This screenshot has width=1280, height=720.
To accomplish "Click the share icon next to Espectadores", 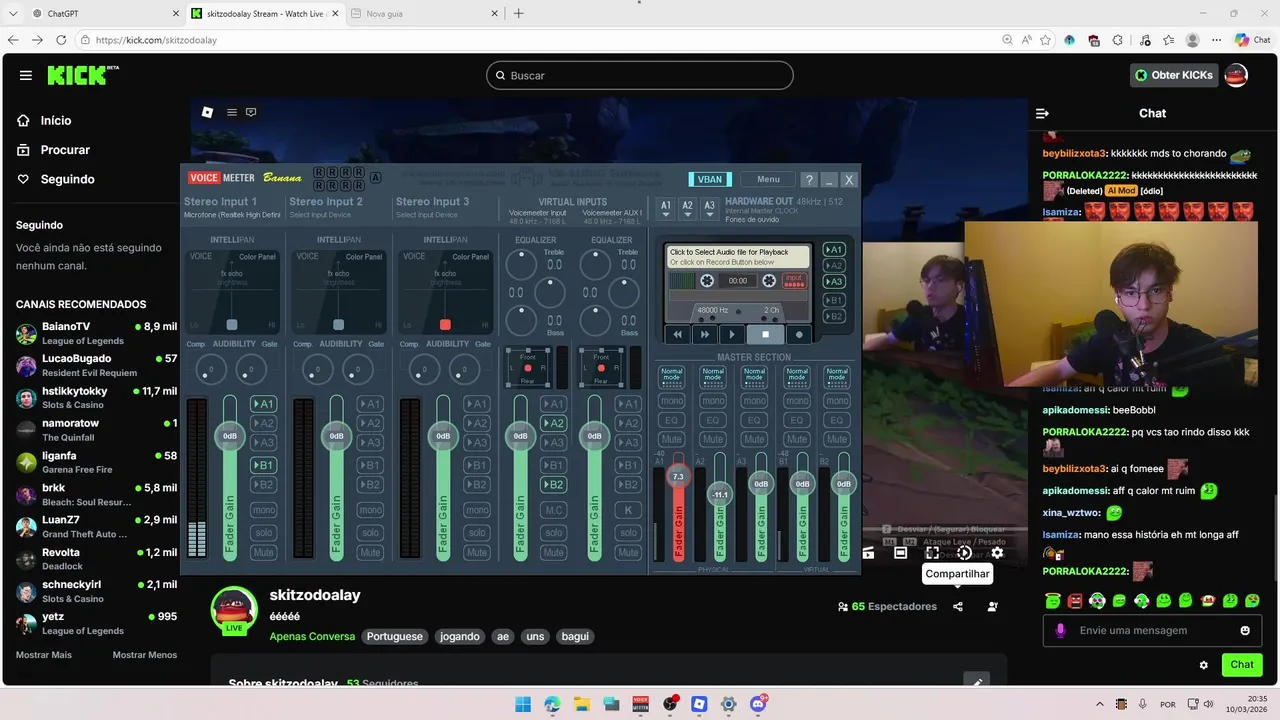I will coord(958,606).
